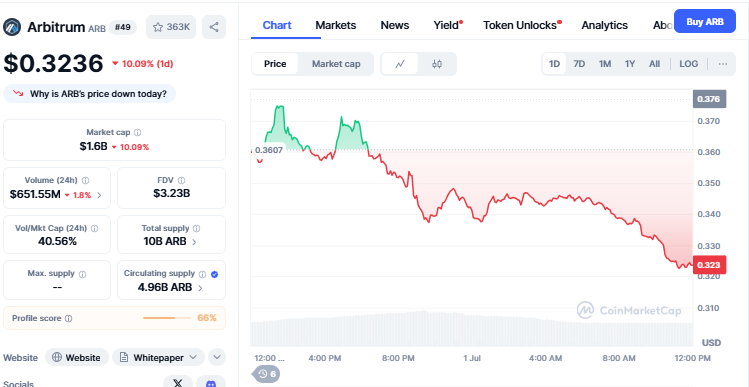
Task: Open the Markets tab
Action: point(336,25)
